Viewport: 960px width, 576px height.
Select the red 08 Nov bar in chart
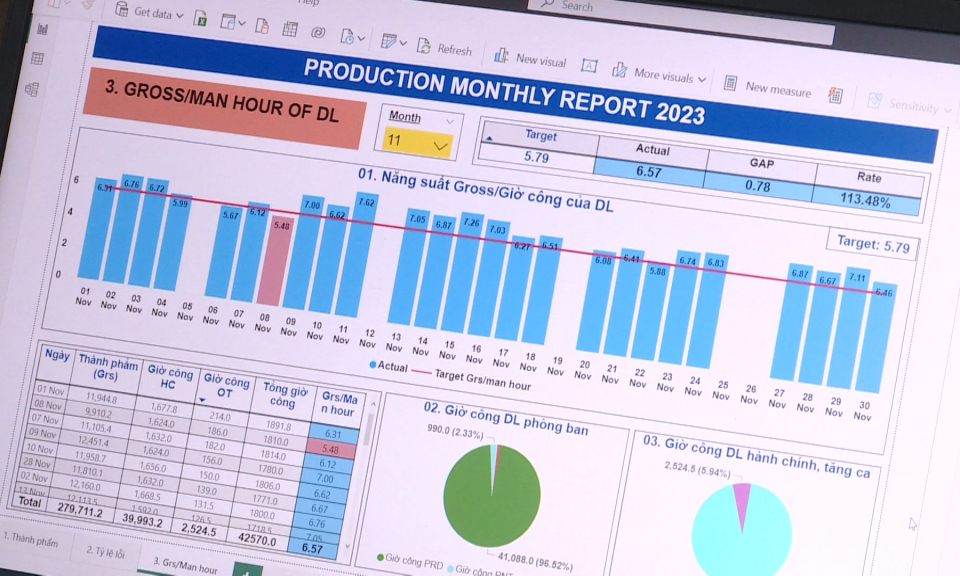pos(273,260)
